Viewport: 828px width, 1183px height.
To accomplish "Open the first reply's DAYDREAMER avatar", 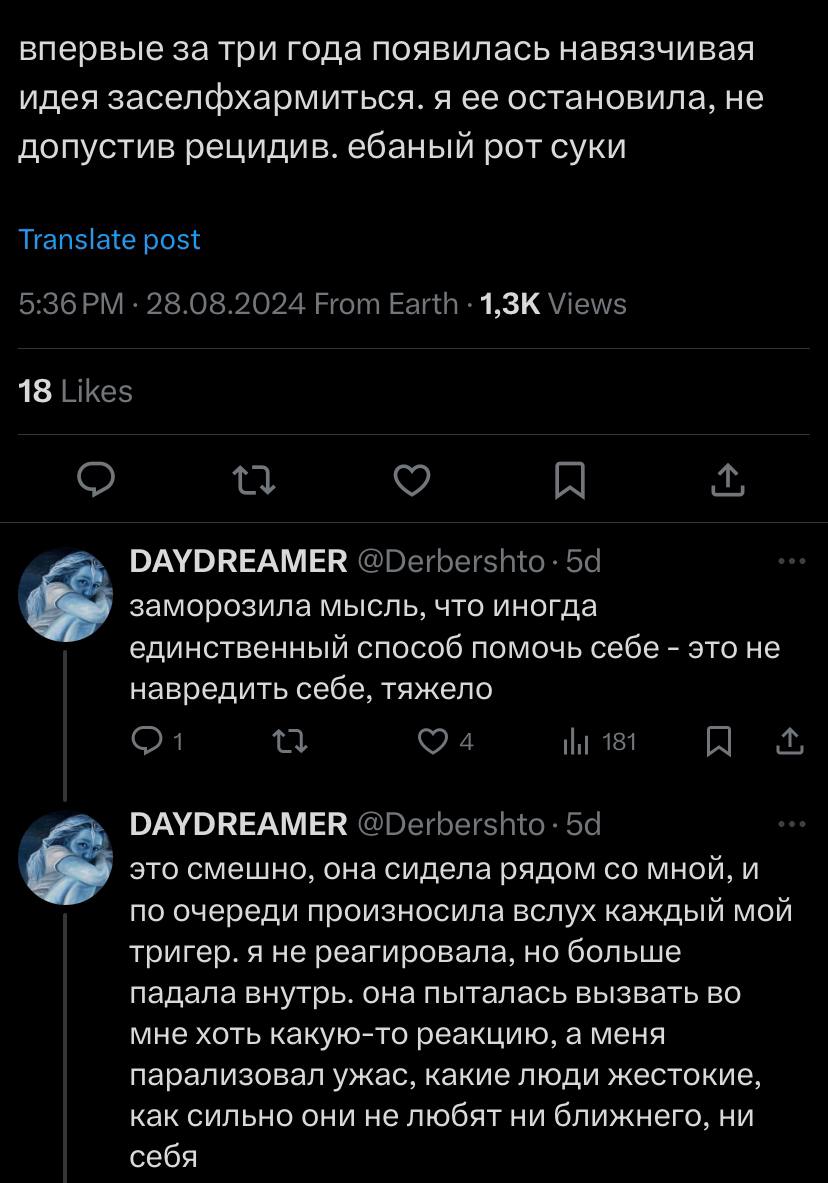I will click(63, 595).
